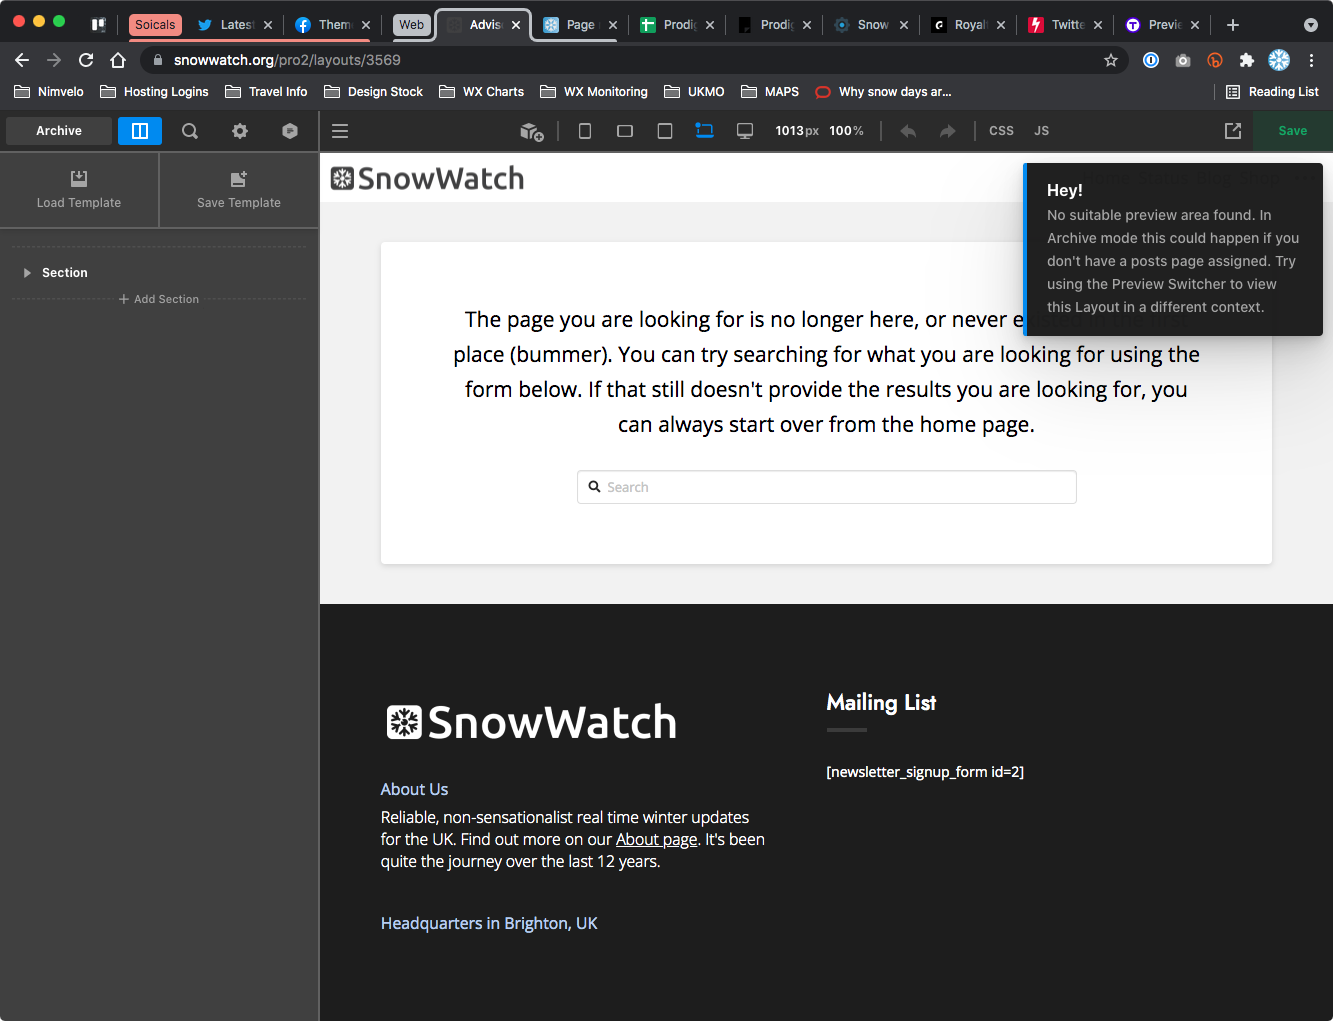Open the Archive layout type dropdown

[59, 131]
